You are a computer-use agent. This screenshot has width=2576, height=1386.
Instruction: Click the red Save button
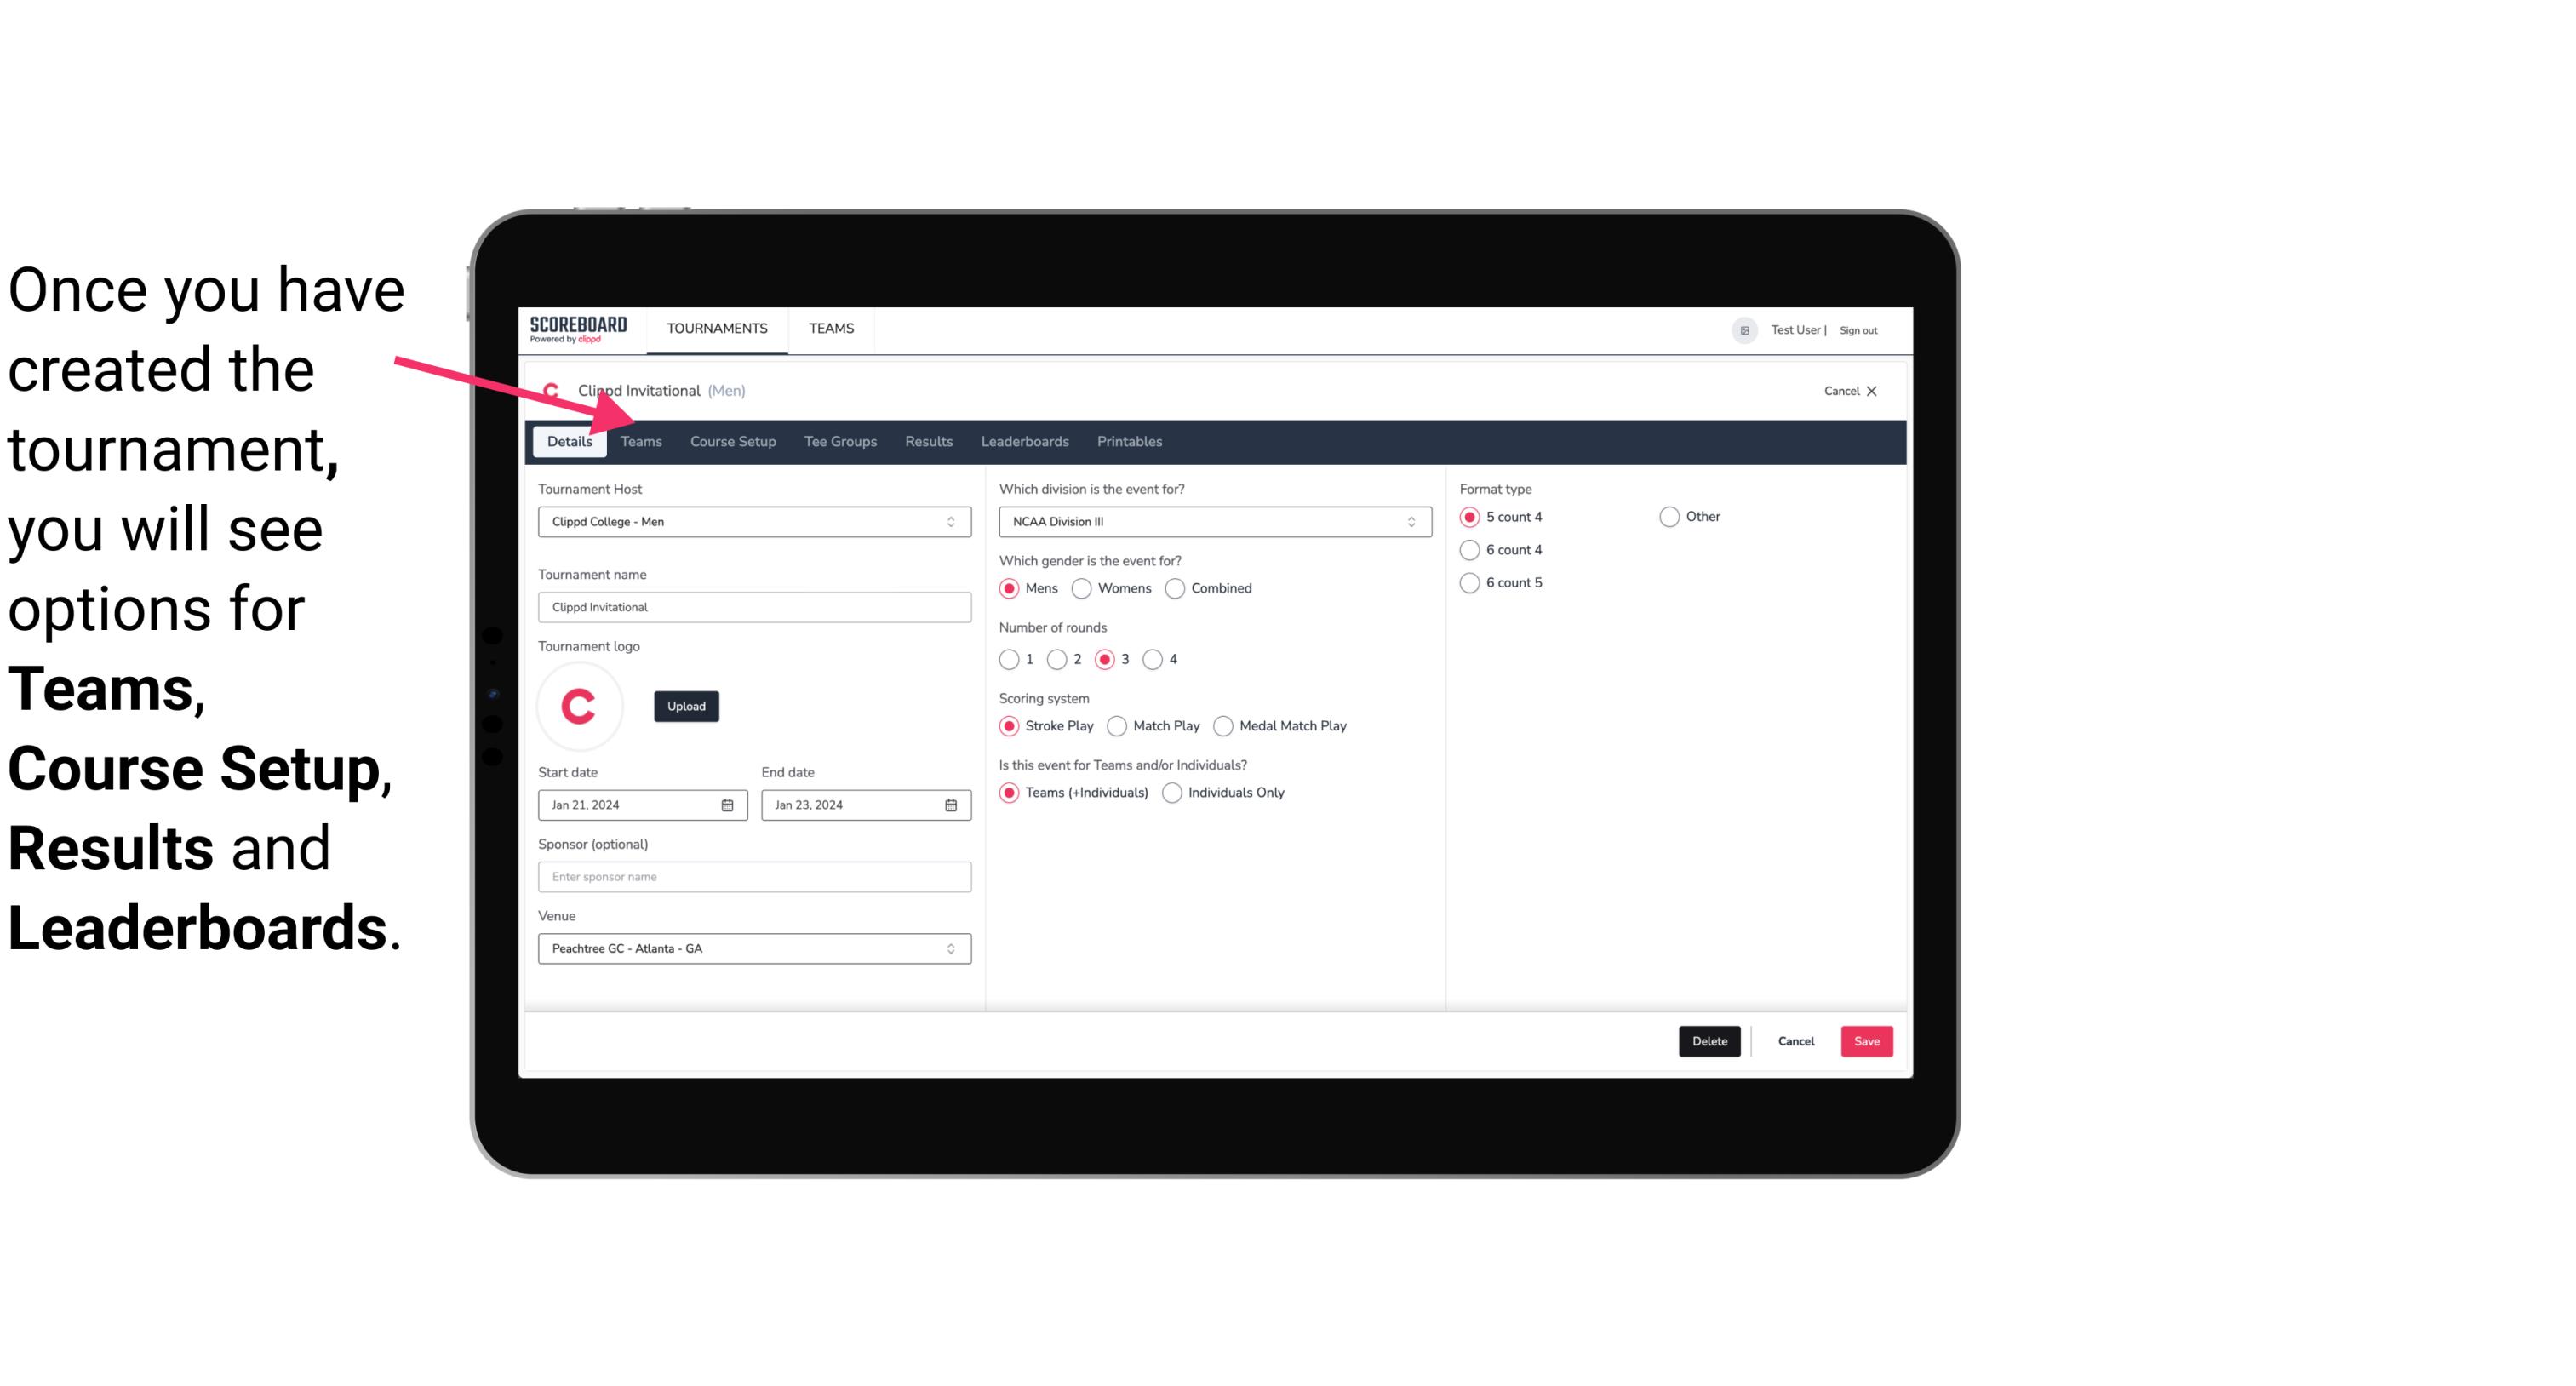tap(1866, 1041)
